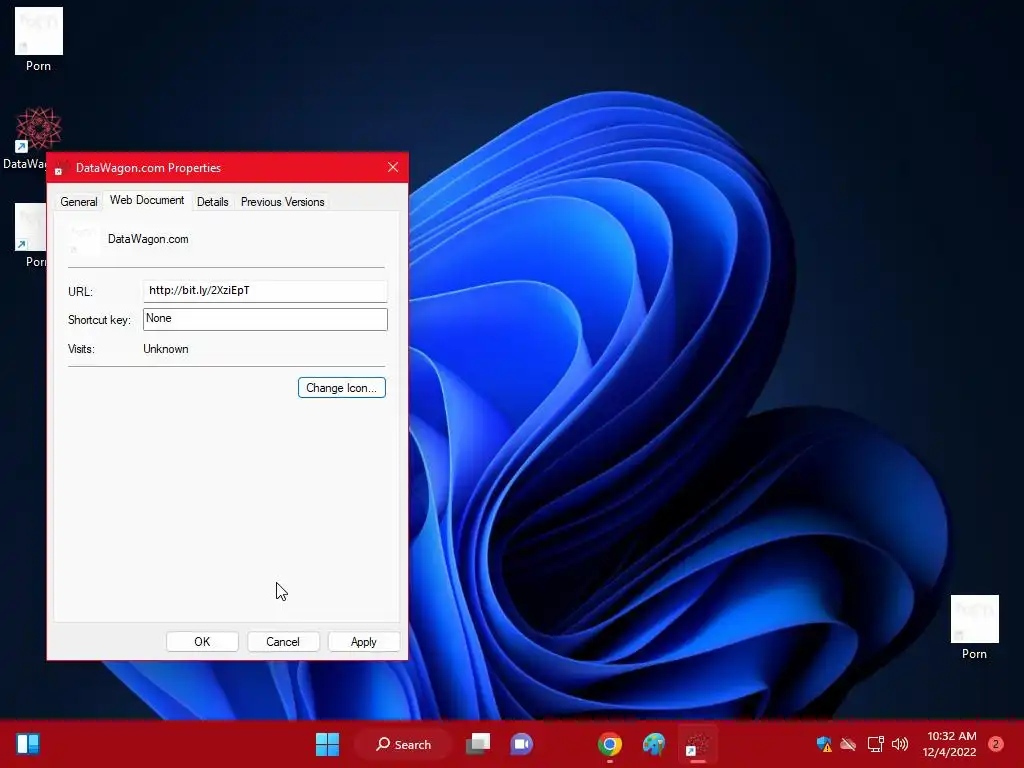This screenshot has height=768, width=1024.
Task: Click the shortcut icon in Properties title bar
Action: [61, 168]
